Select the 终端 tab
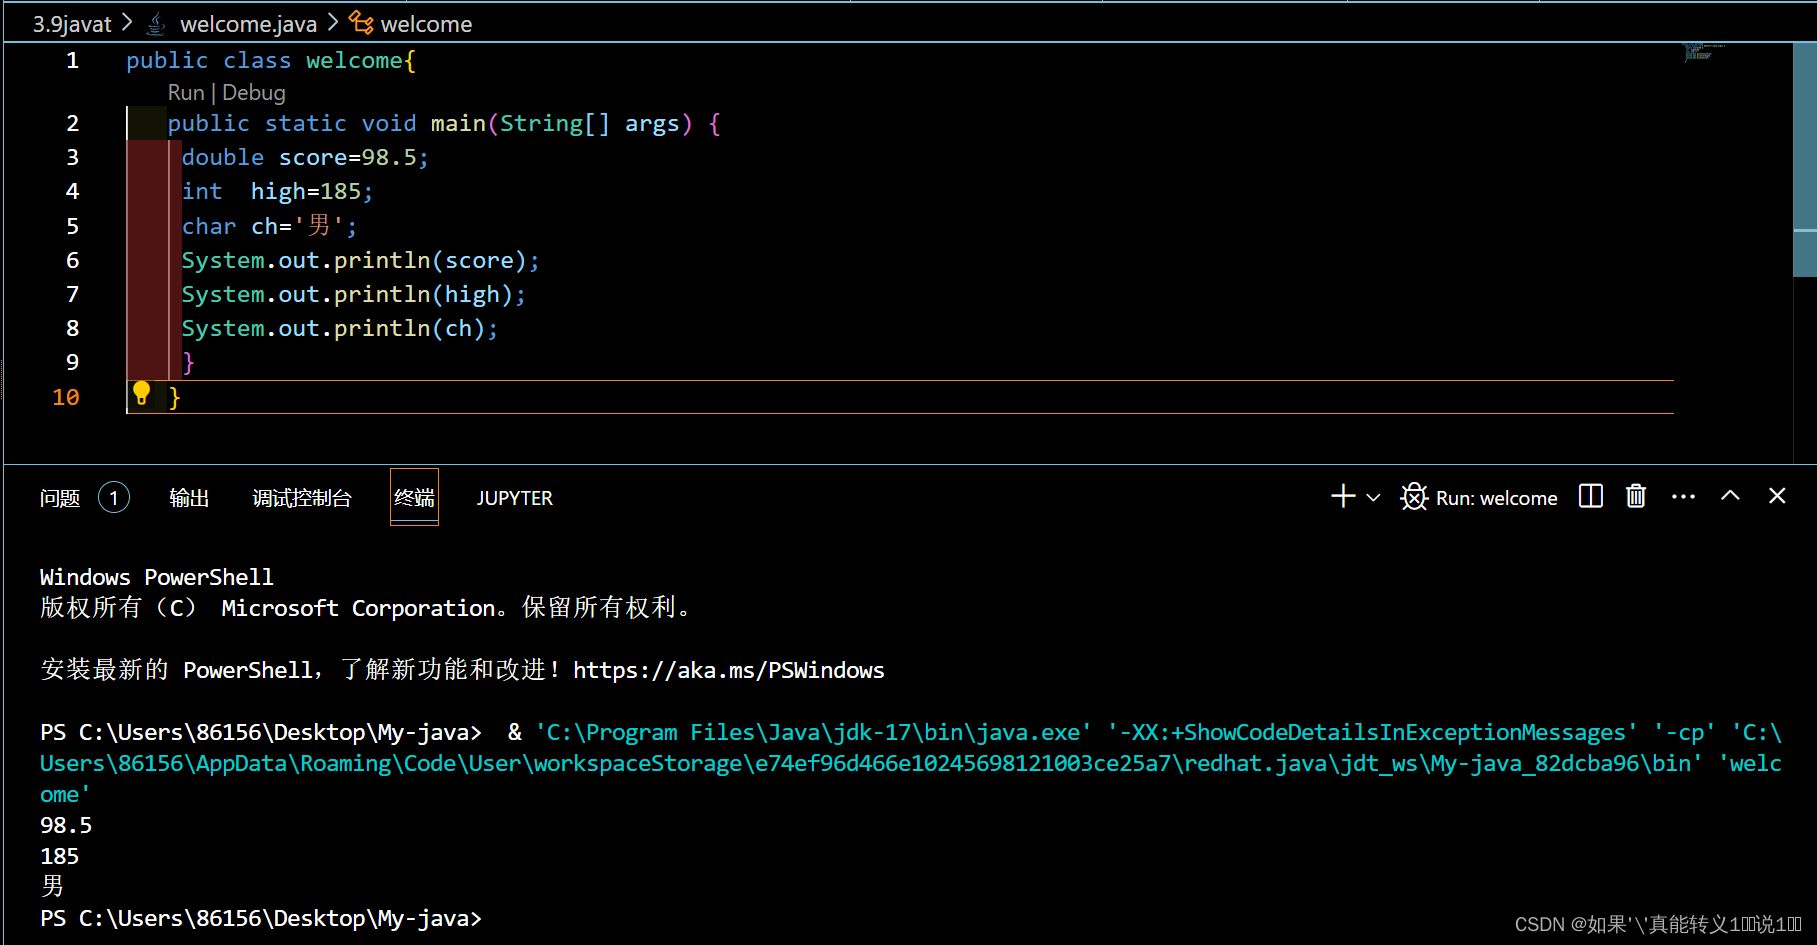This screenshot has height=945, width=1817. click(x=414, y=497)
